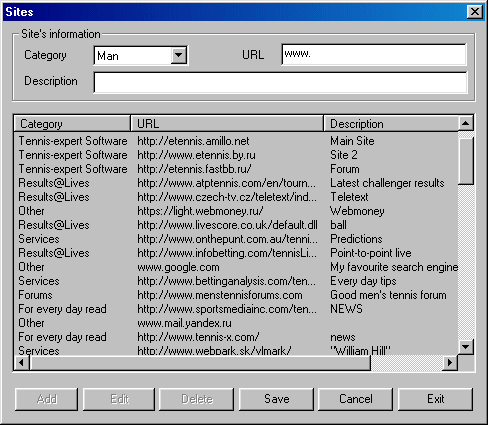Click the Save button
The image size is (488, 425).
[x=276, y=399]
